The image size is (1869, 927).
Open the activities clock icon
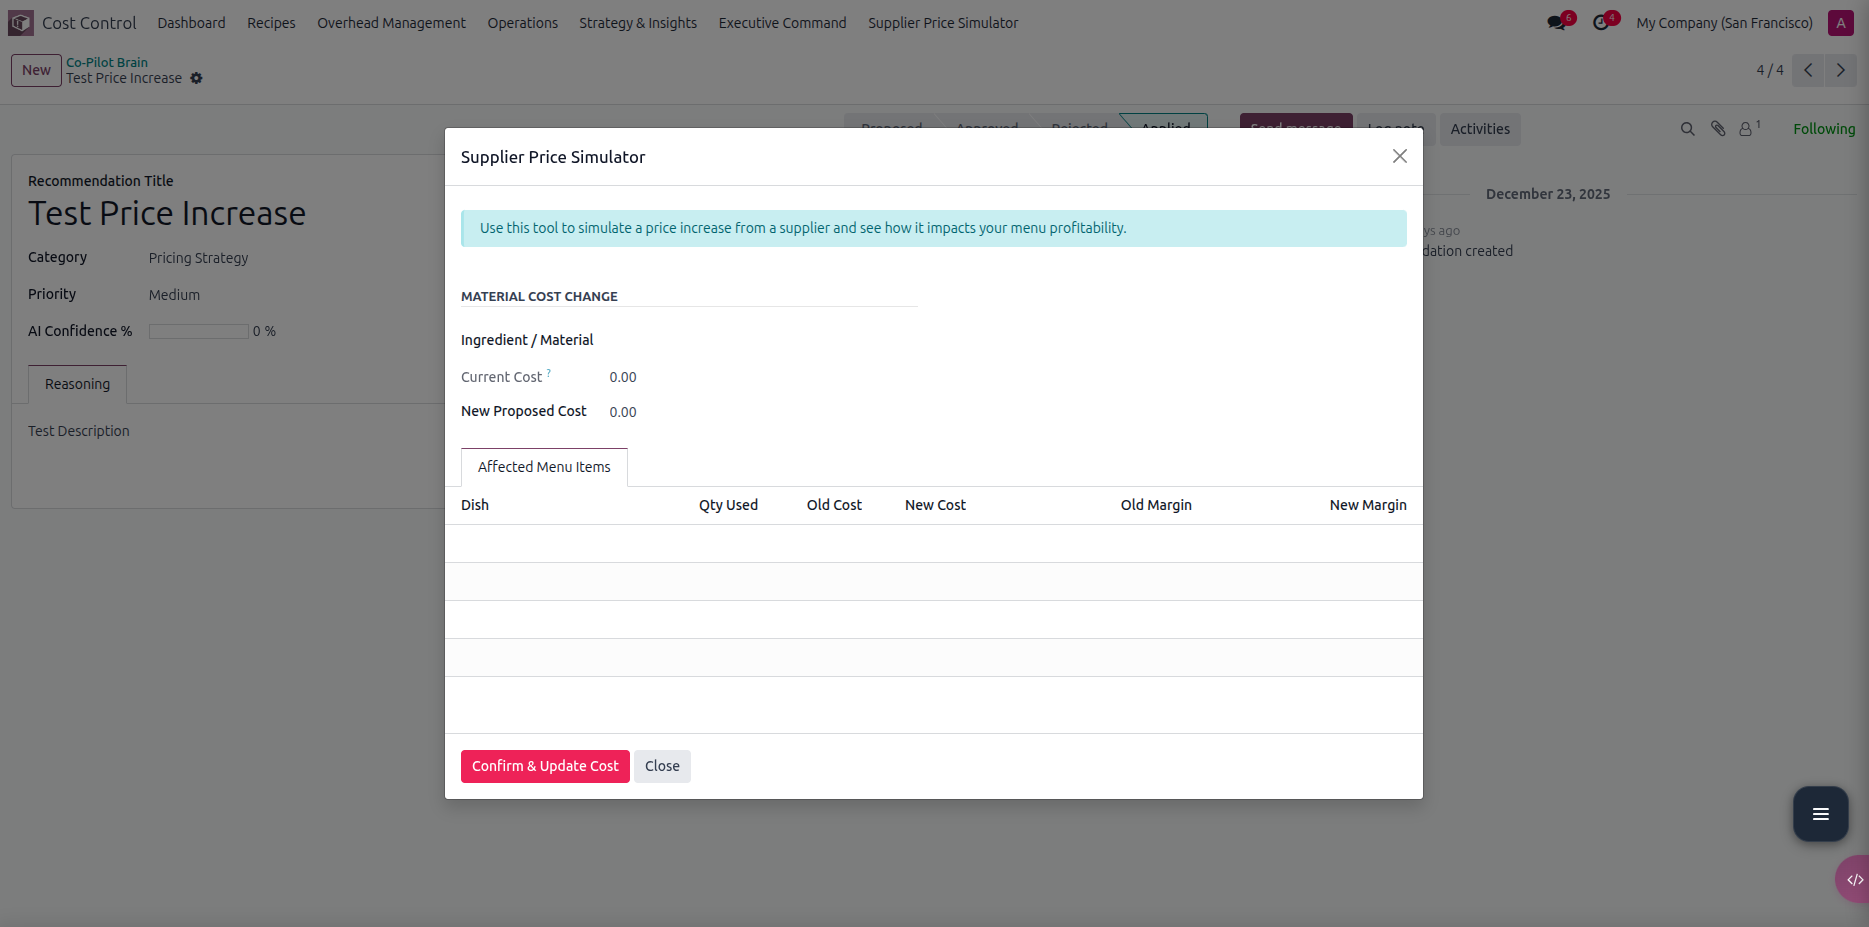click(1602, 22)
